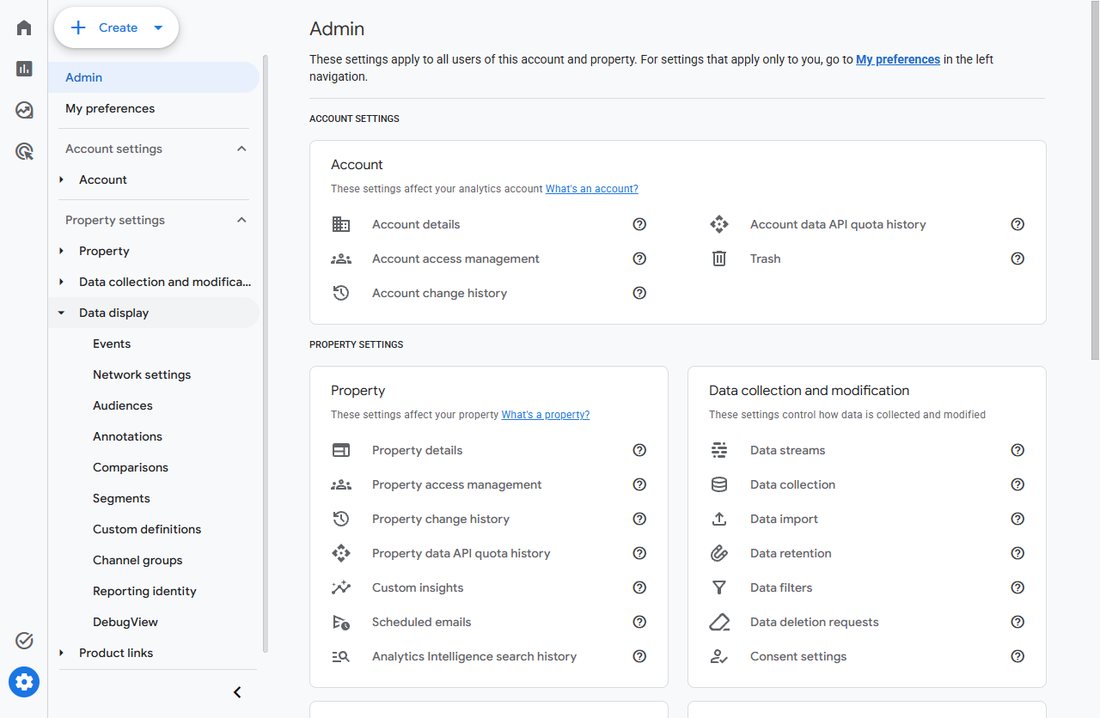
Task: Expand Data collection and modification arrow
Action: coord(62,281)
